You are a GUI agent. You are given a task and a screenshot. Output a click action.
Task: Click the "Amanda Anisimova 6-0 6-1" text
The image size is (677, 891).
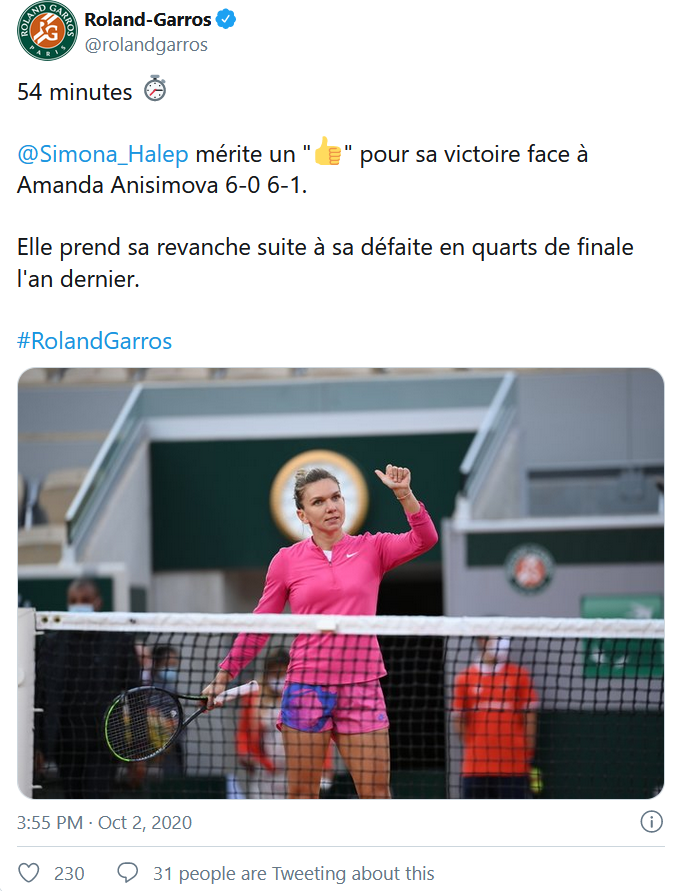click(162, 185)
